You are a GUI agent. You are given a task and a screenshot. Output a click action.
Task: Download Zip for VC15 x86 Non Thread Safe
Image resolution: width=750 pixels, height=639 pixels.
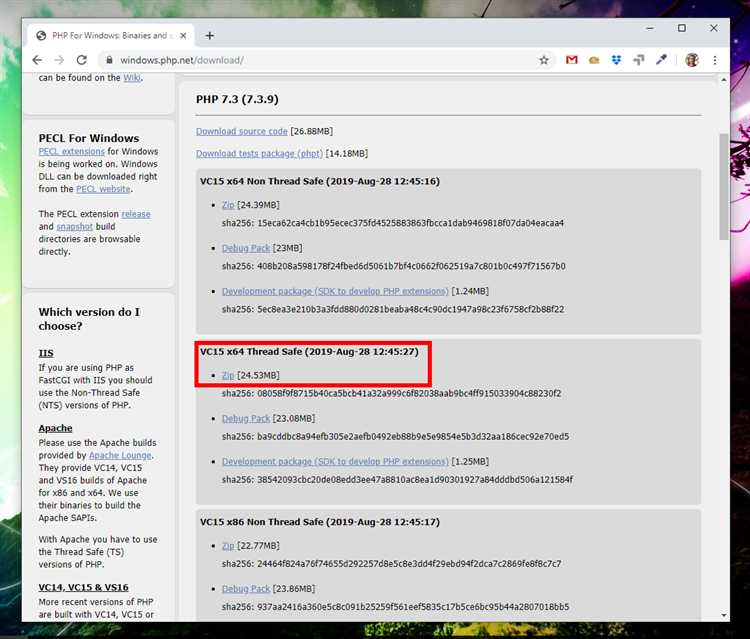coord(228,546)
